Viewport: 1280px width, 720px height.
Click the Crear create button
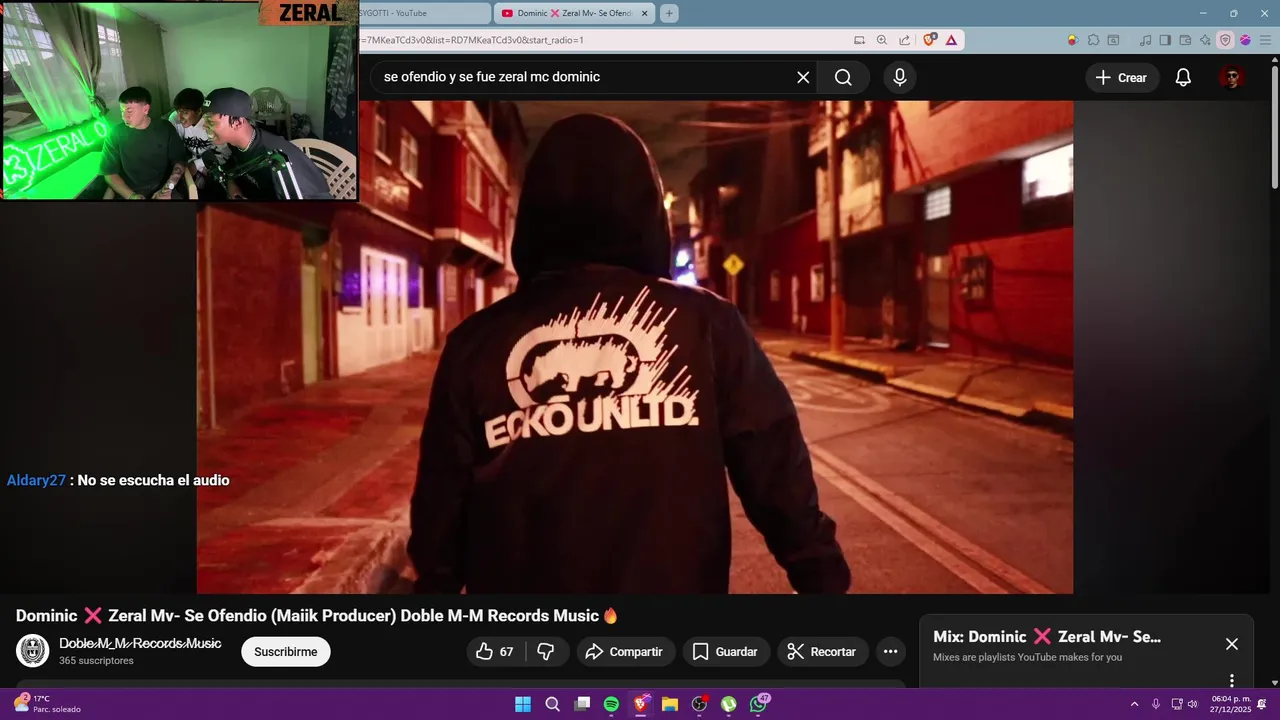coord(1122,77)
